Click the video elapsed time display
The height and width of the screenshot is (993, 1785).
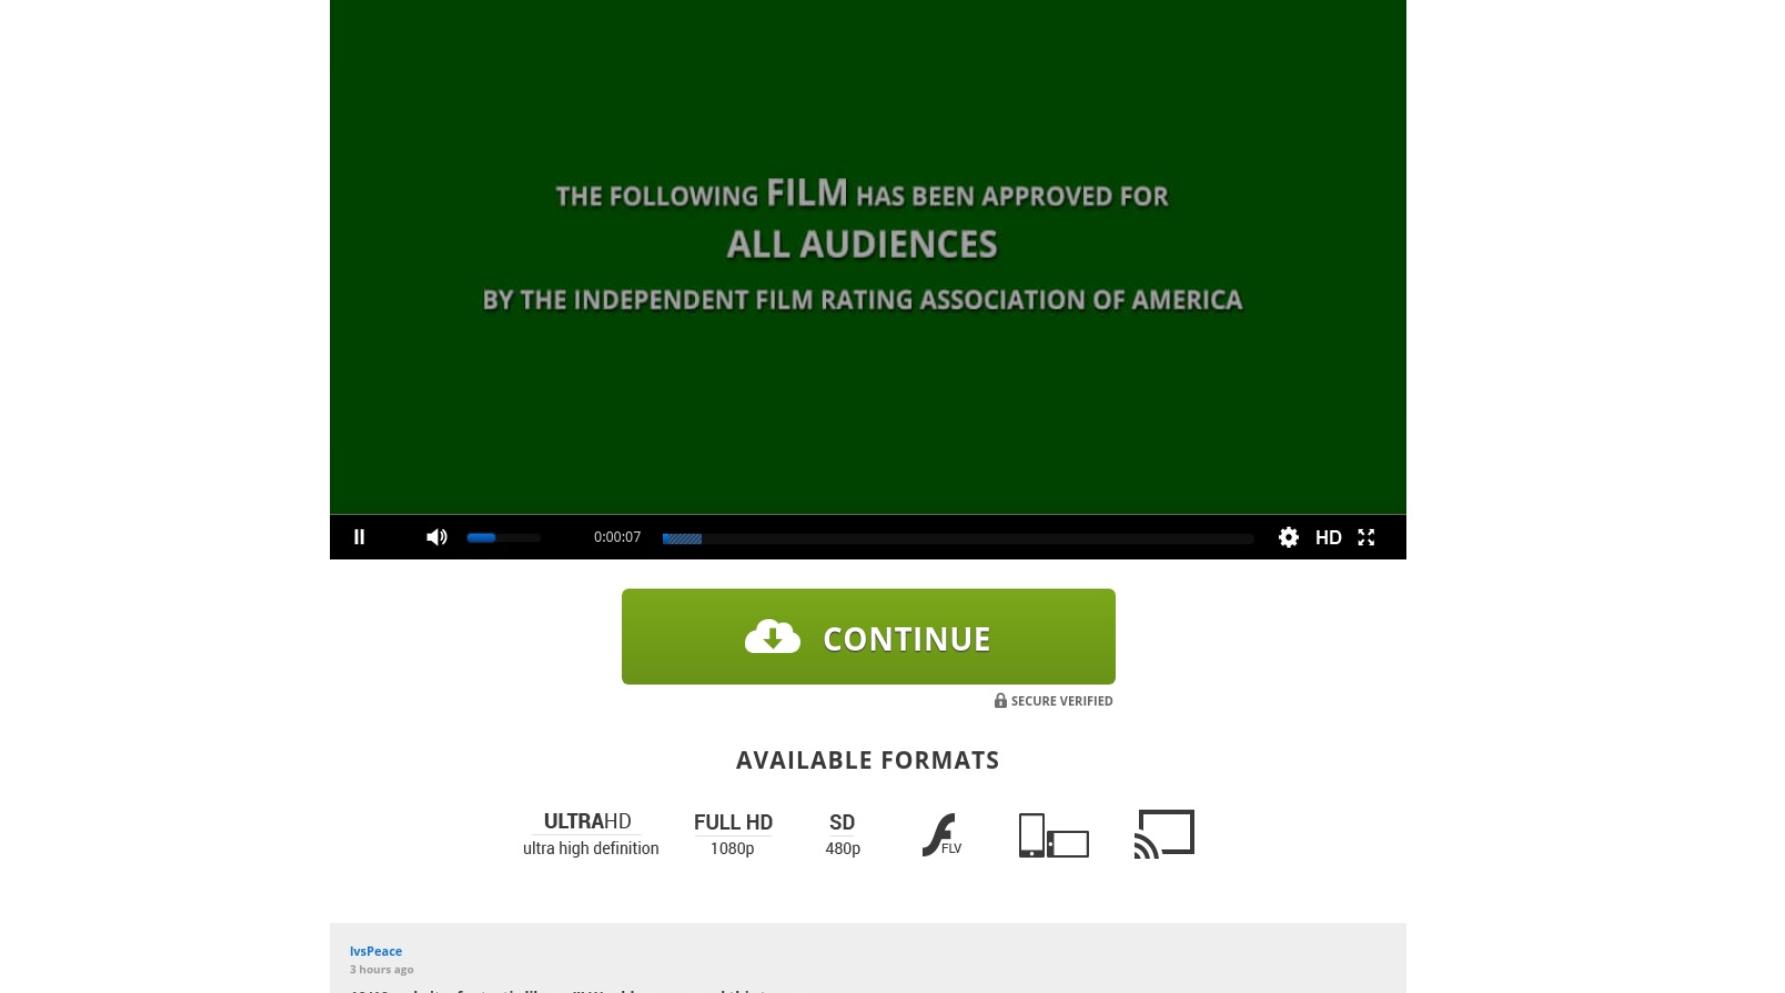(x=617, y=537)
